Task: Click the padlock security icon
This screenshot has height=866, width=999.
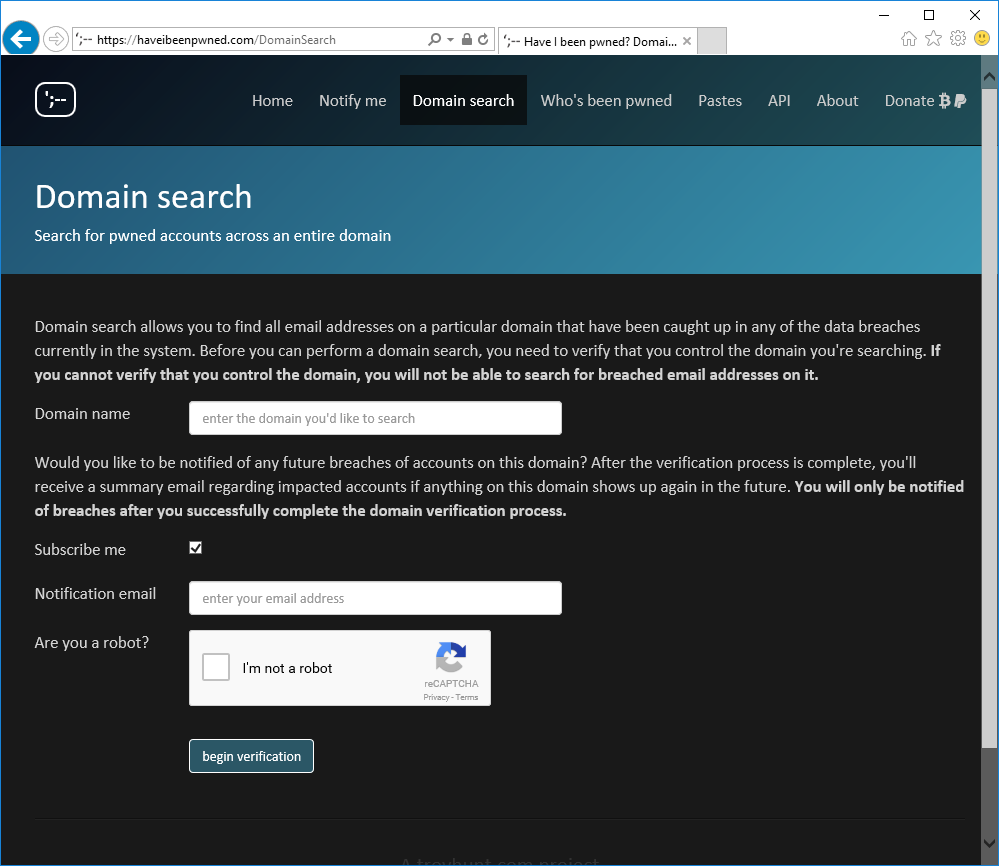Action: tap(467, 40)
